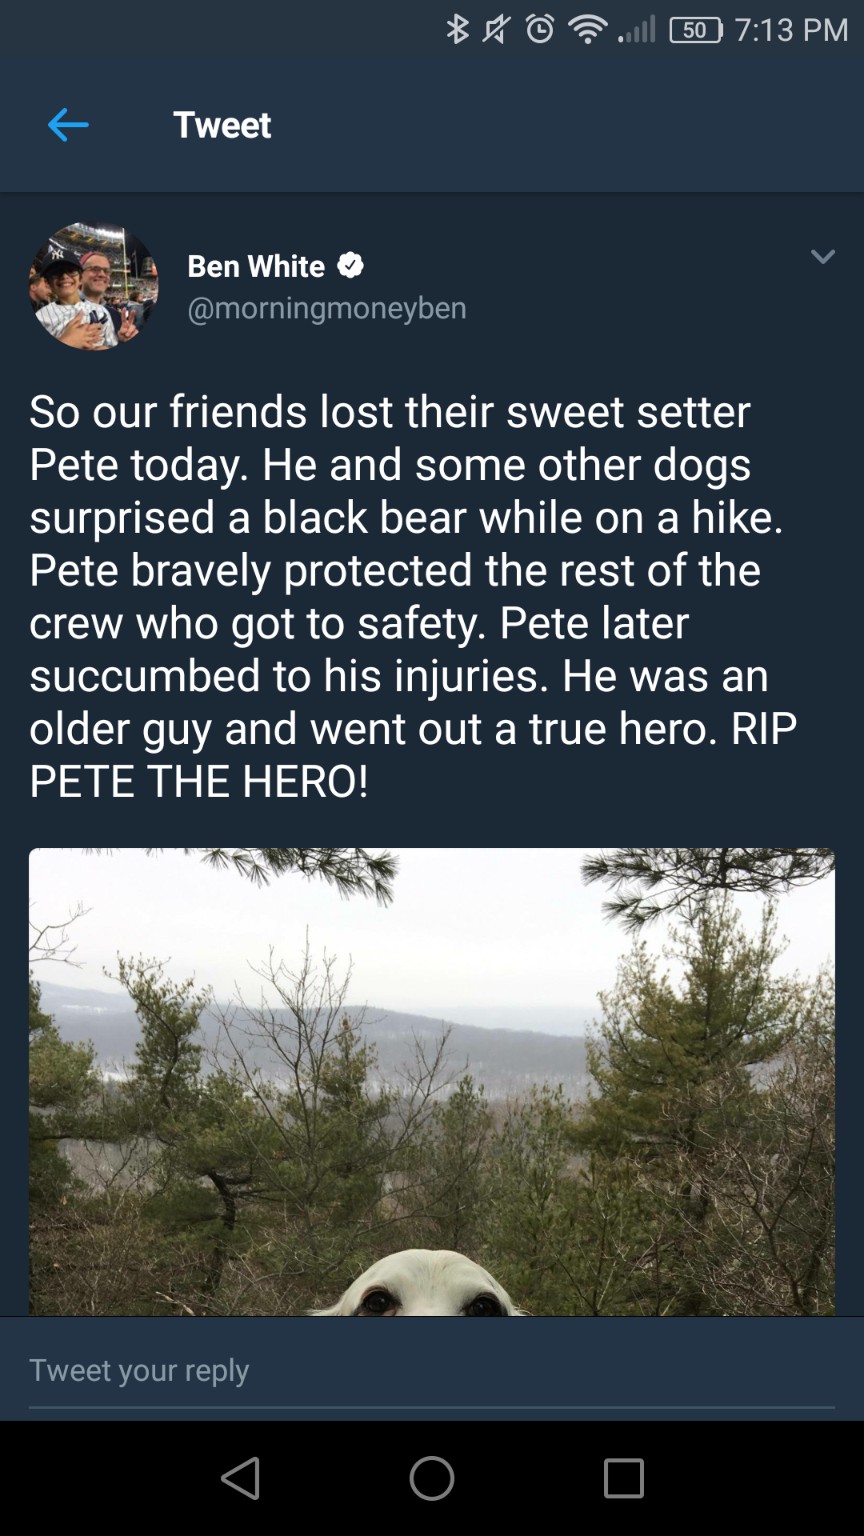Screen dimensions: 864x1536
Task: Tap the battery level indicator showing 50
Action: click(x=696, y=30)
